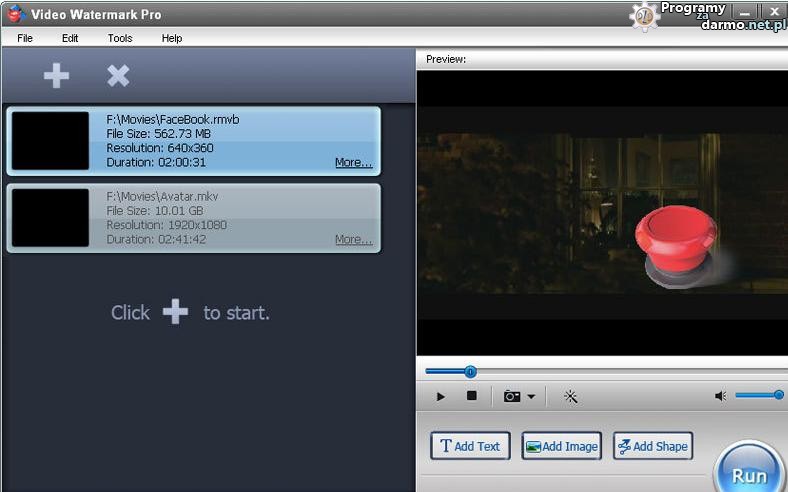Expand More details for FaceBook.rmvb
The width and height of the screenshot is (788, 492).
(353, 162)
